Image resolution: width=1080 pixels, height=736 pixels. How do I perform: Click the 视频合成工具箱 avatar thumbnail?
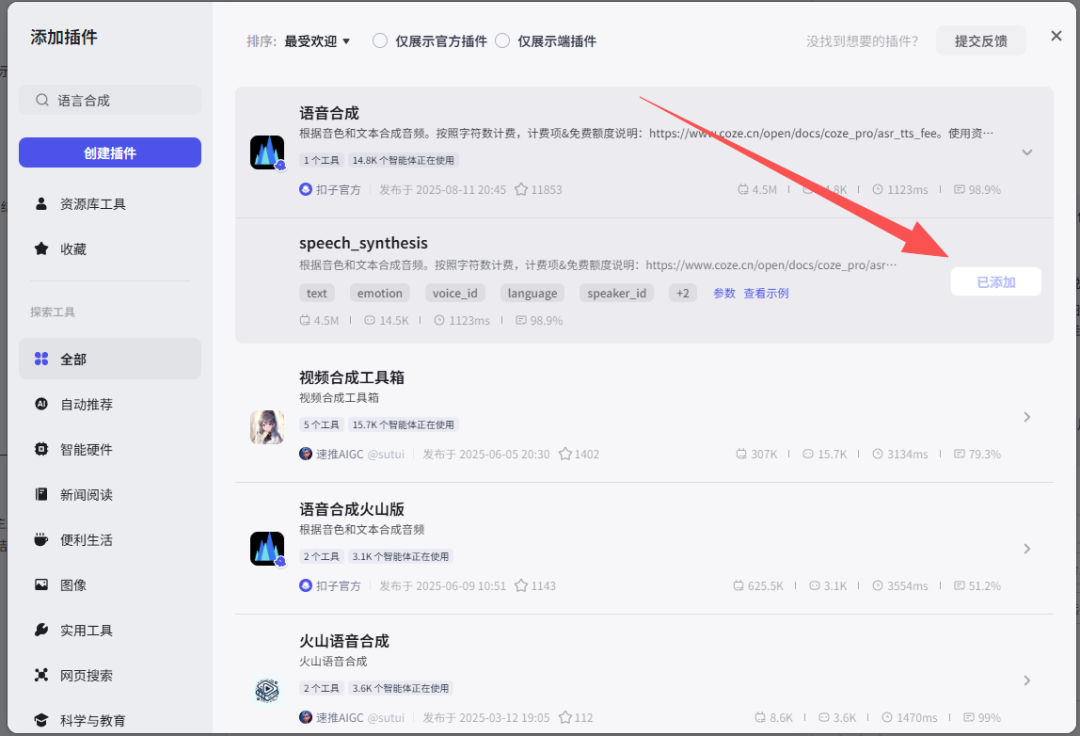(267, 427)
